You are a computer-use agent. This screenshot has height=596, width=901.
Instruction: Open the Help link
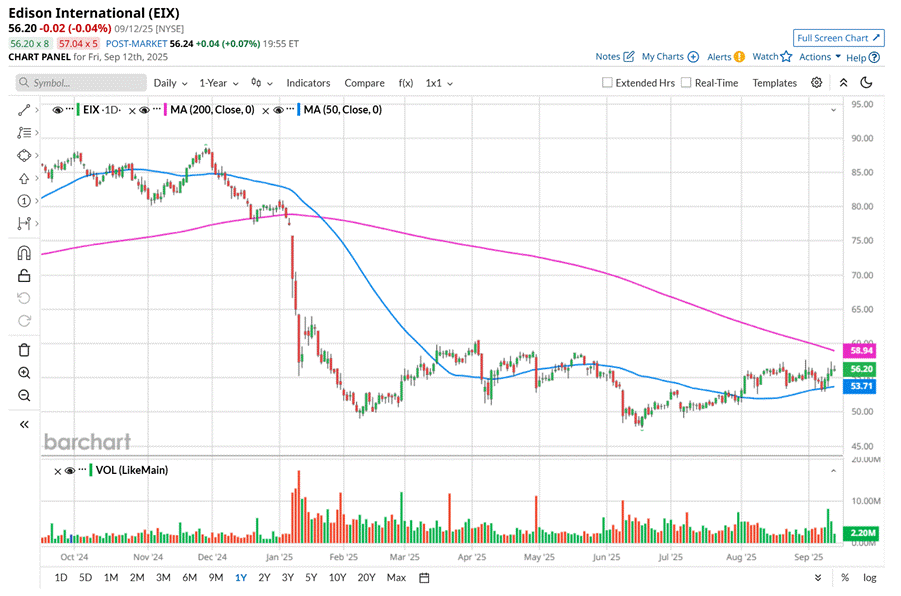pos(863,57)
